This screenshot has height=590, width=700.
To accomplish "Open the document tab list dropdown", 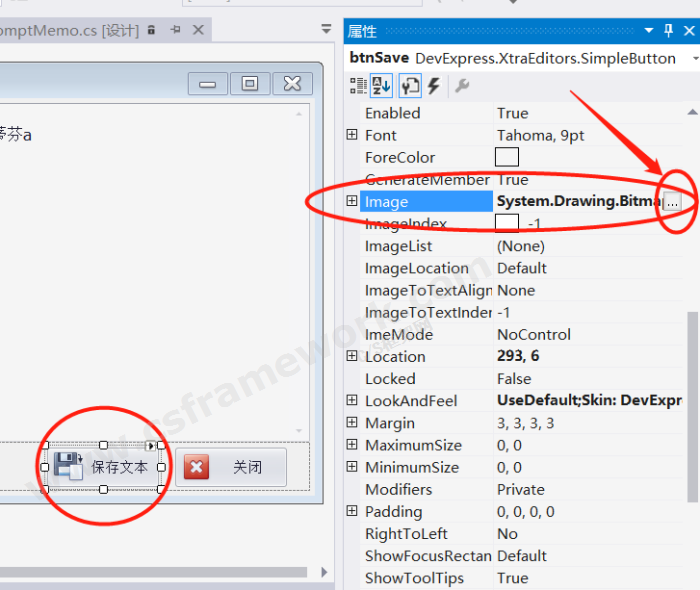I will [326, 31].
